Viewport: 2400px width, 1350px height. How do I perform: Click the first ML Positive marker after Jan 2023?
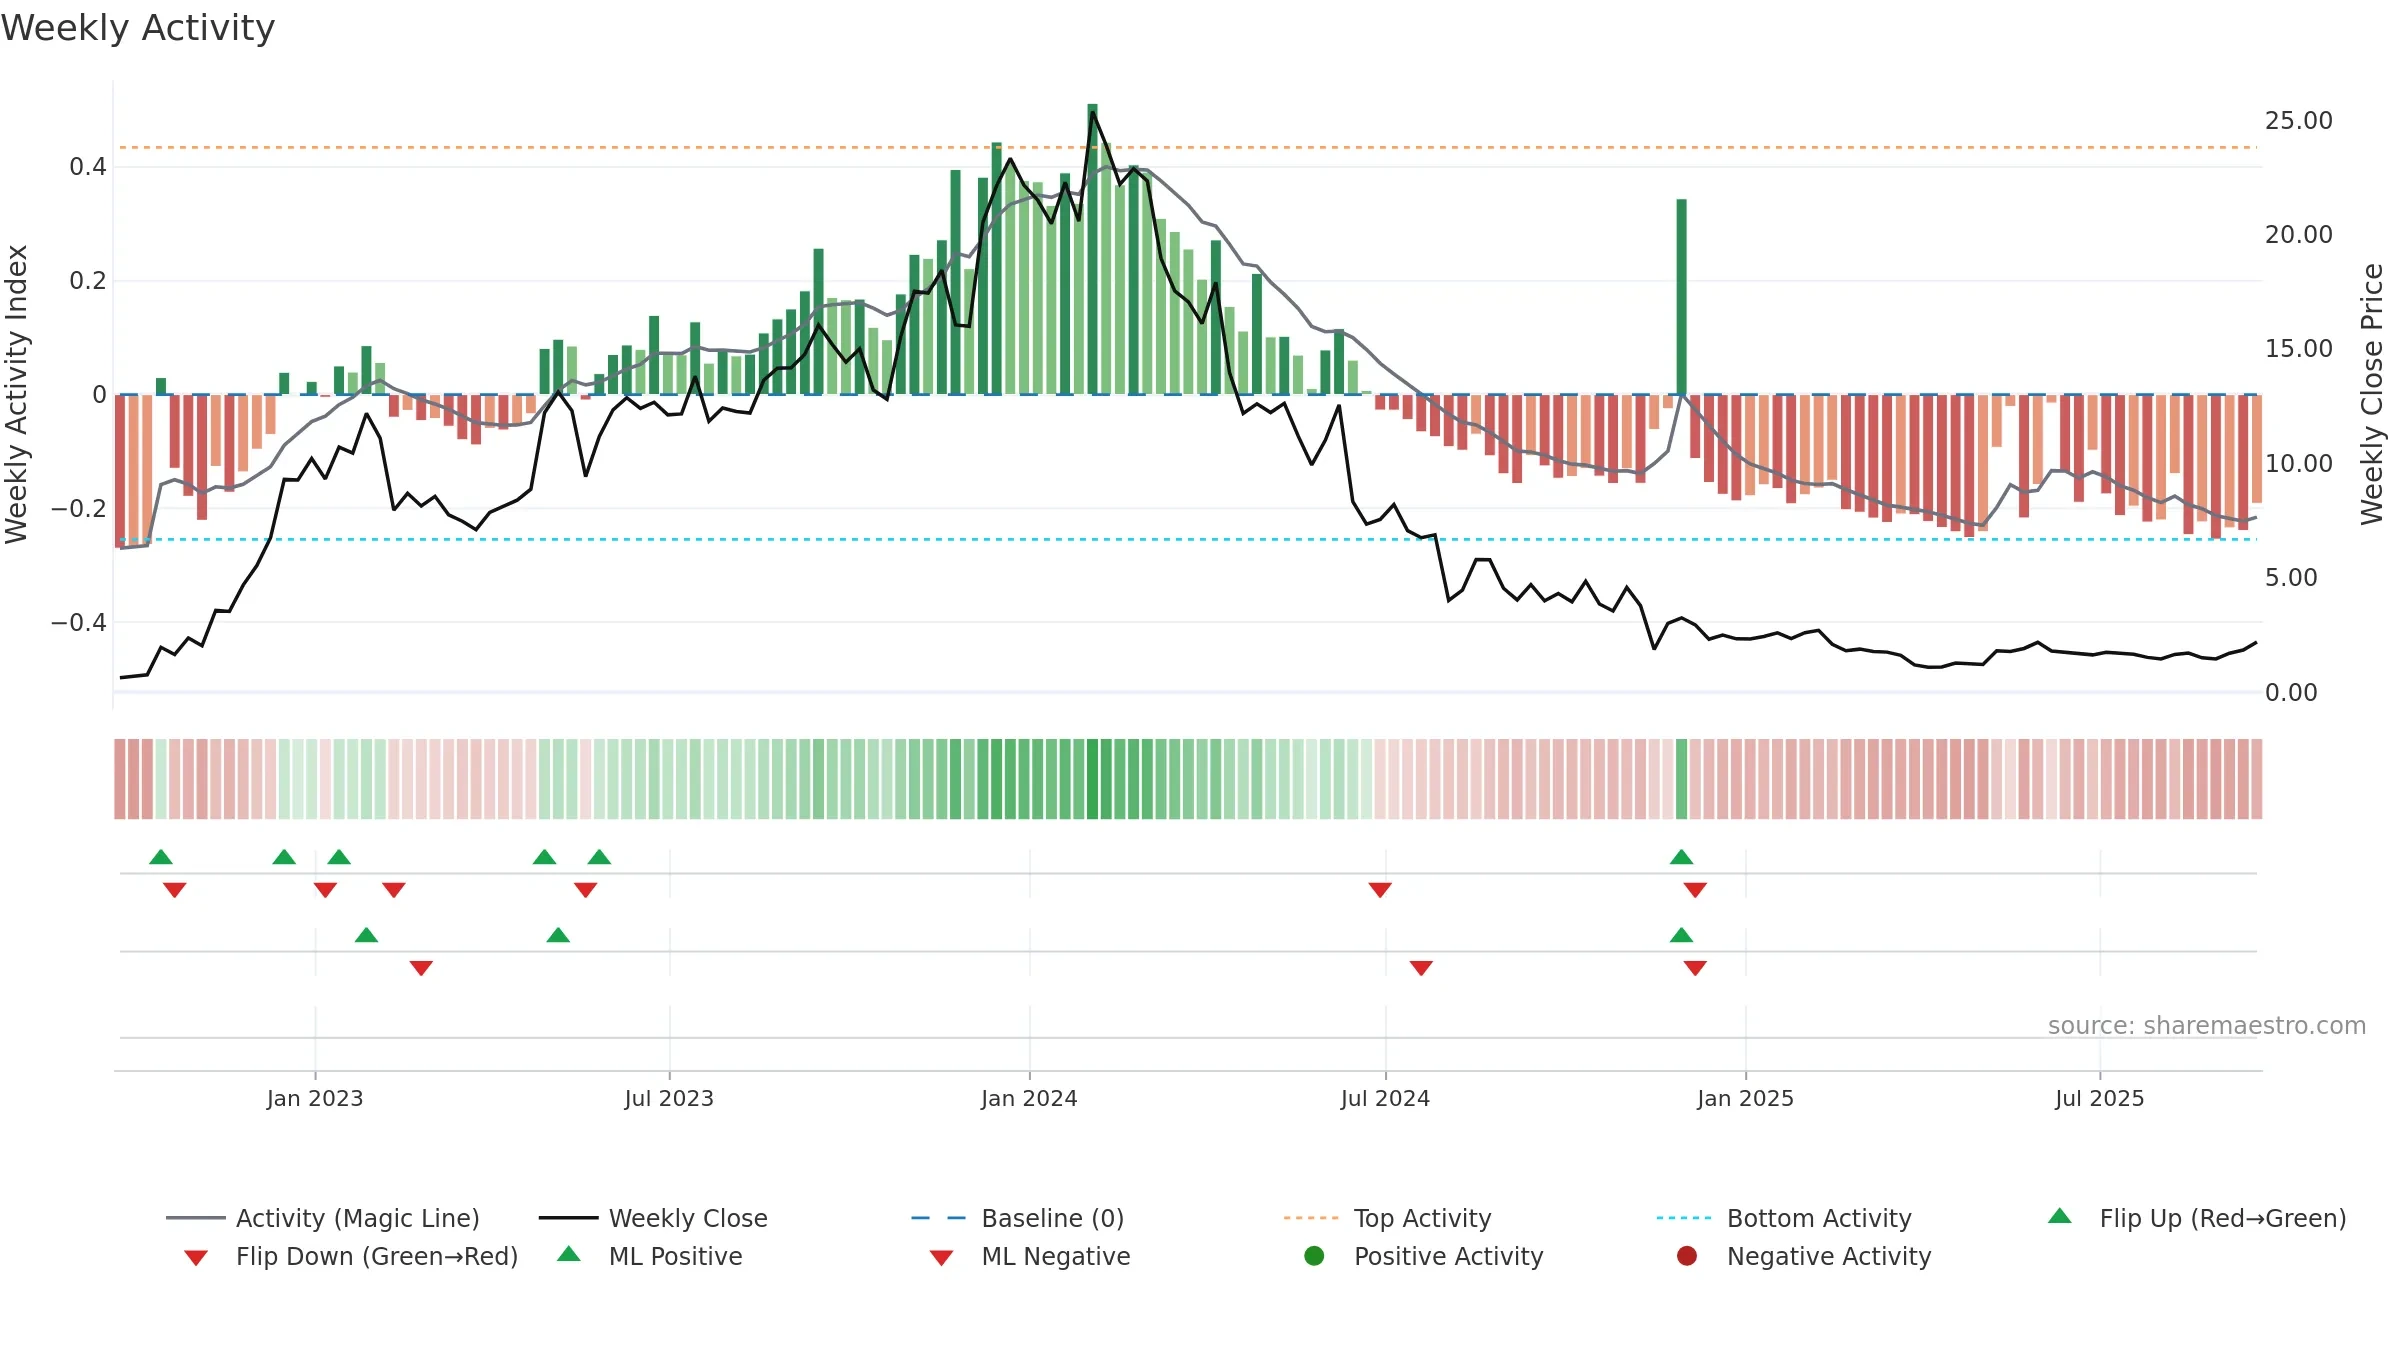click(x=366, y=935)
